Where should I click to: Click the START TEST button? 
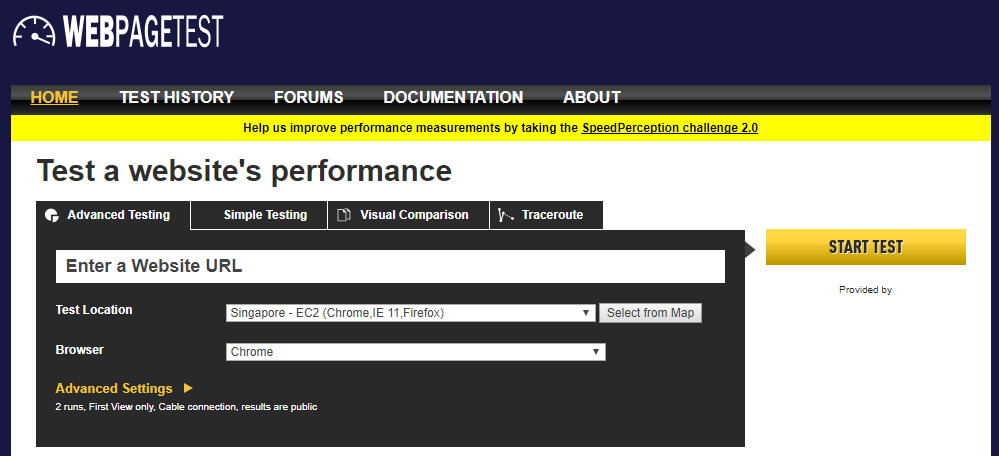point(866,247)
